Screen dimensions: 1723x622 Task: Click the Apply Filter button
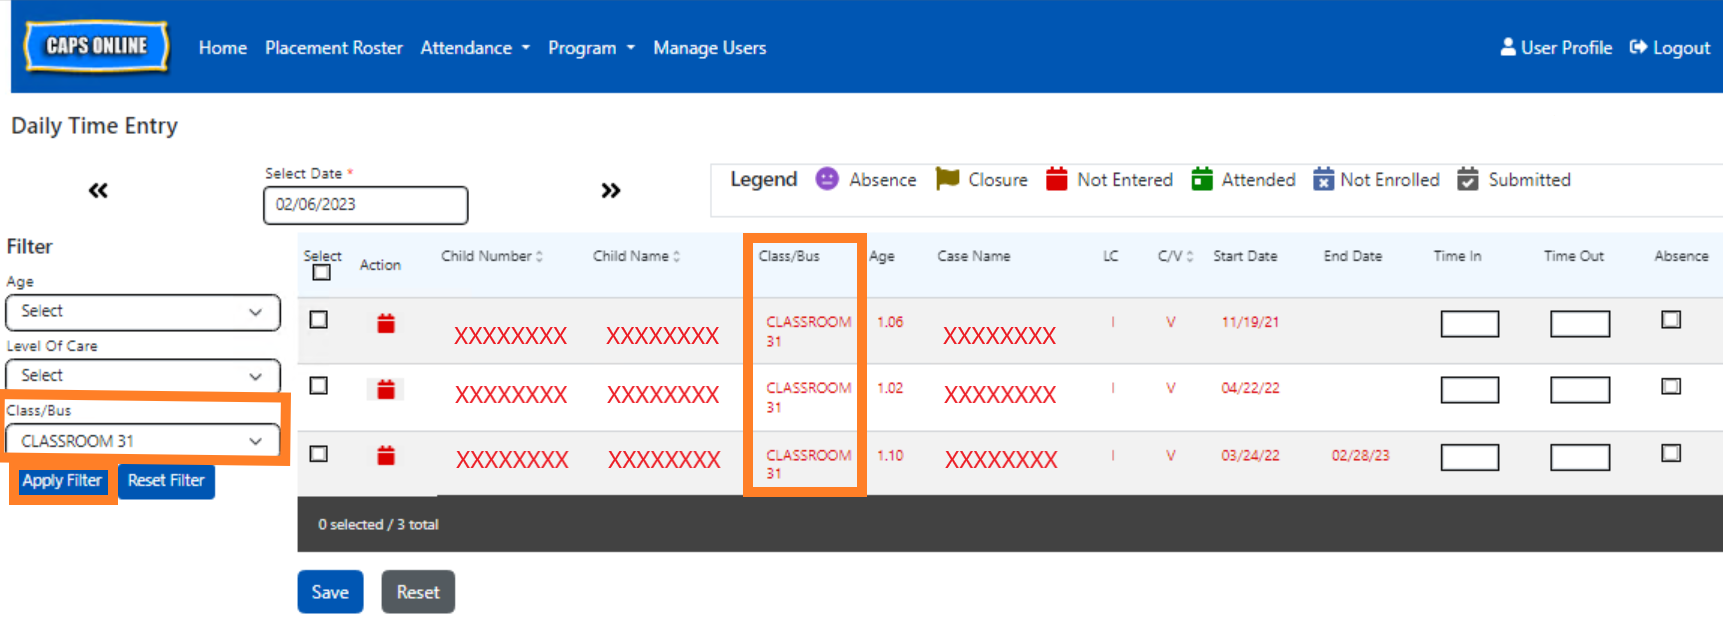(62, 481)
